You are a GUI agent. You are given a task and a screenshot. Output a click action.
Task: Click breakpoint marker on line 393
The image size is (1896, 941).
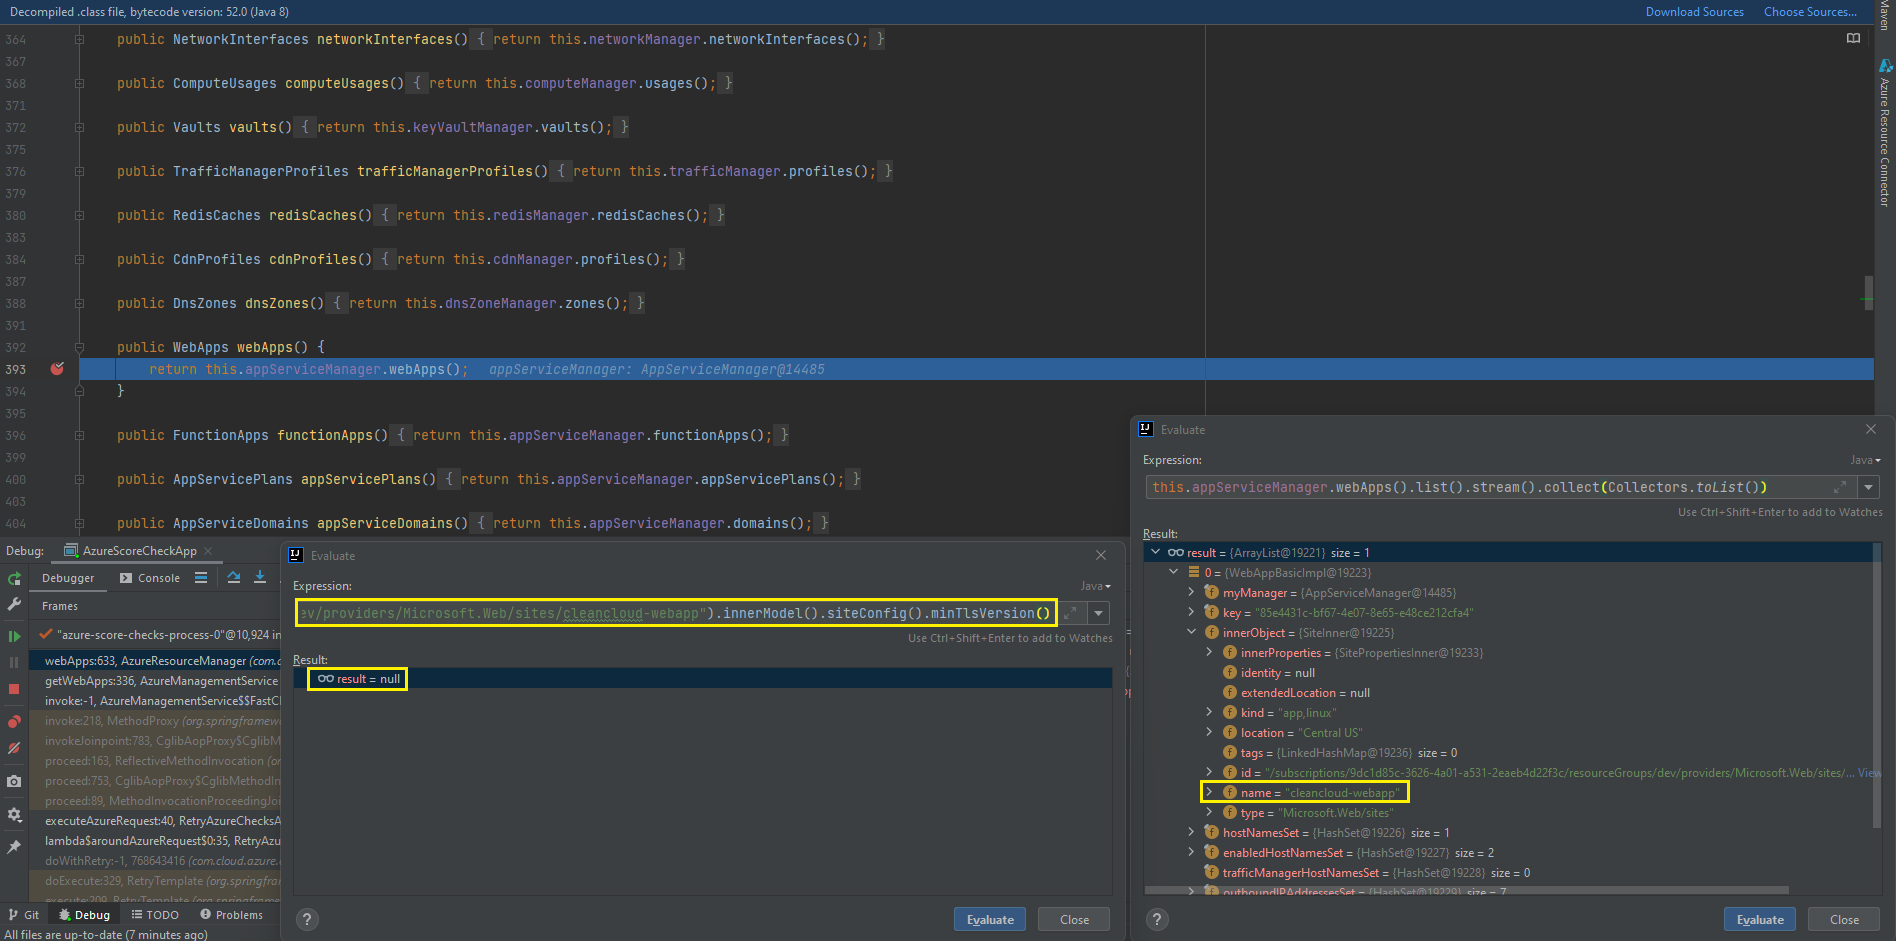[57, 369]
